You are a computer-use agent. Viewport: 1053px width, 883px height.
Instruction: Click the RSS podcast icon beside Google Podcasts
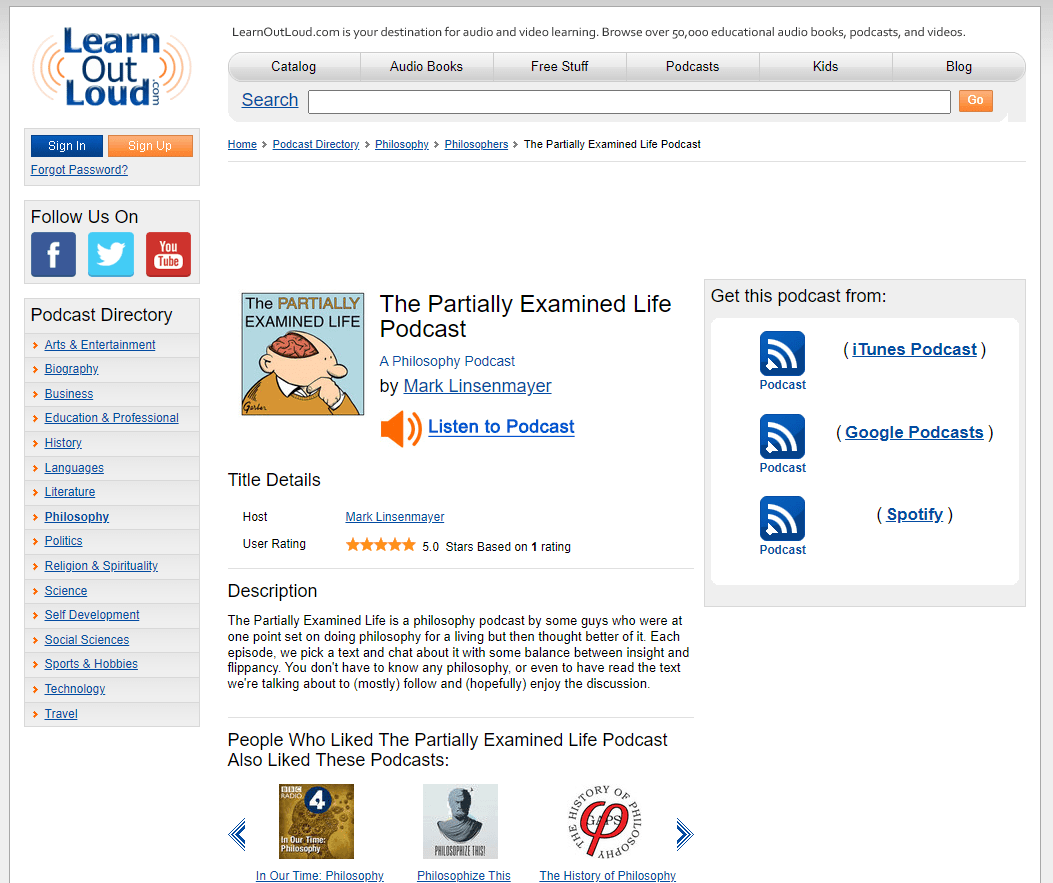pos(782,436)
